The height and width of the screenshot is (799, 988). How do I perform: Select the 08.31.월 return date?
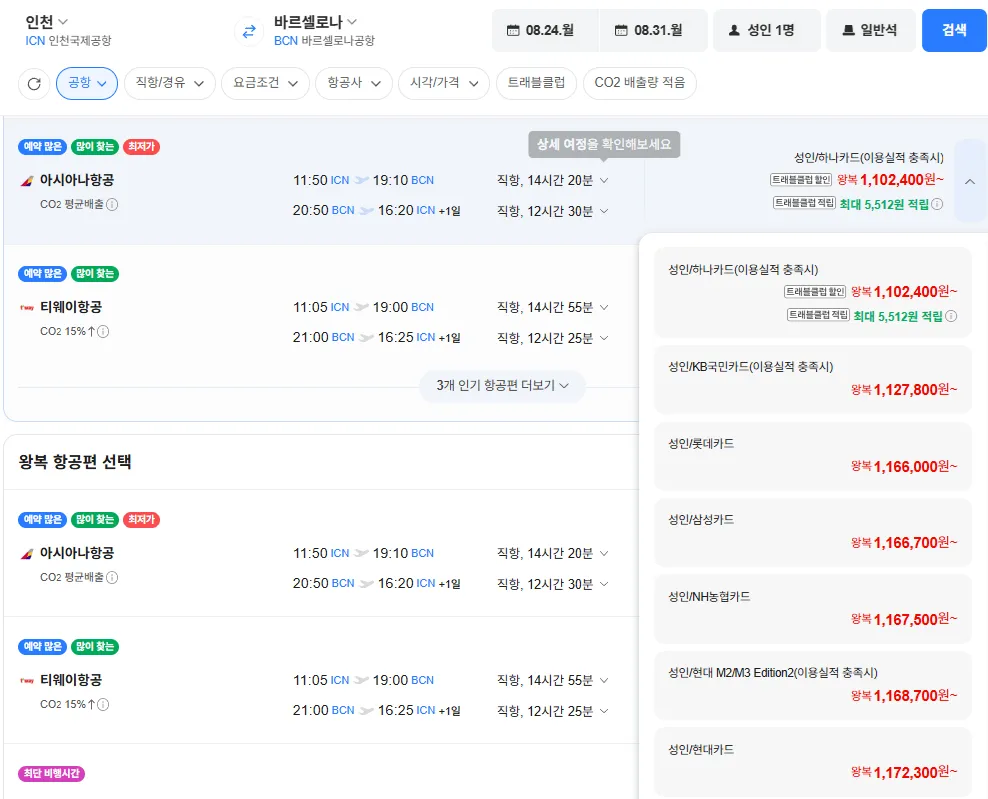(653, 30)
